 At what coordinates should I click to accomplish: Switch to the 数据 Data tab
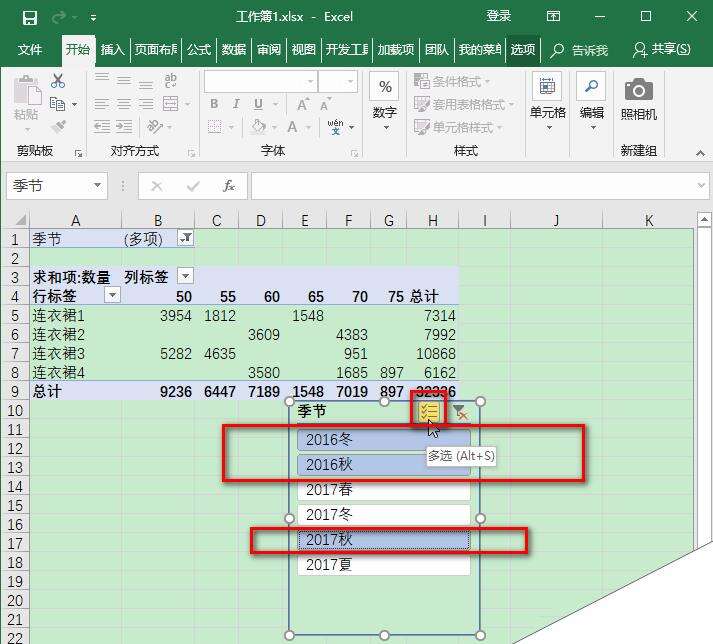click(234, 49)
